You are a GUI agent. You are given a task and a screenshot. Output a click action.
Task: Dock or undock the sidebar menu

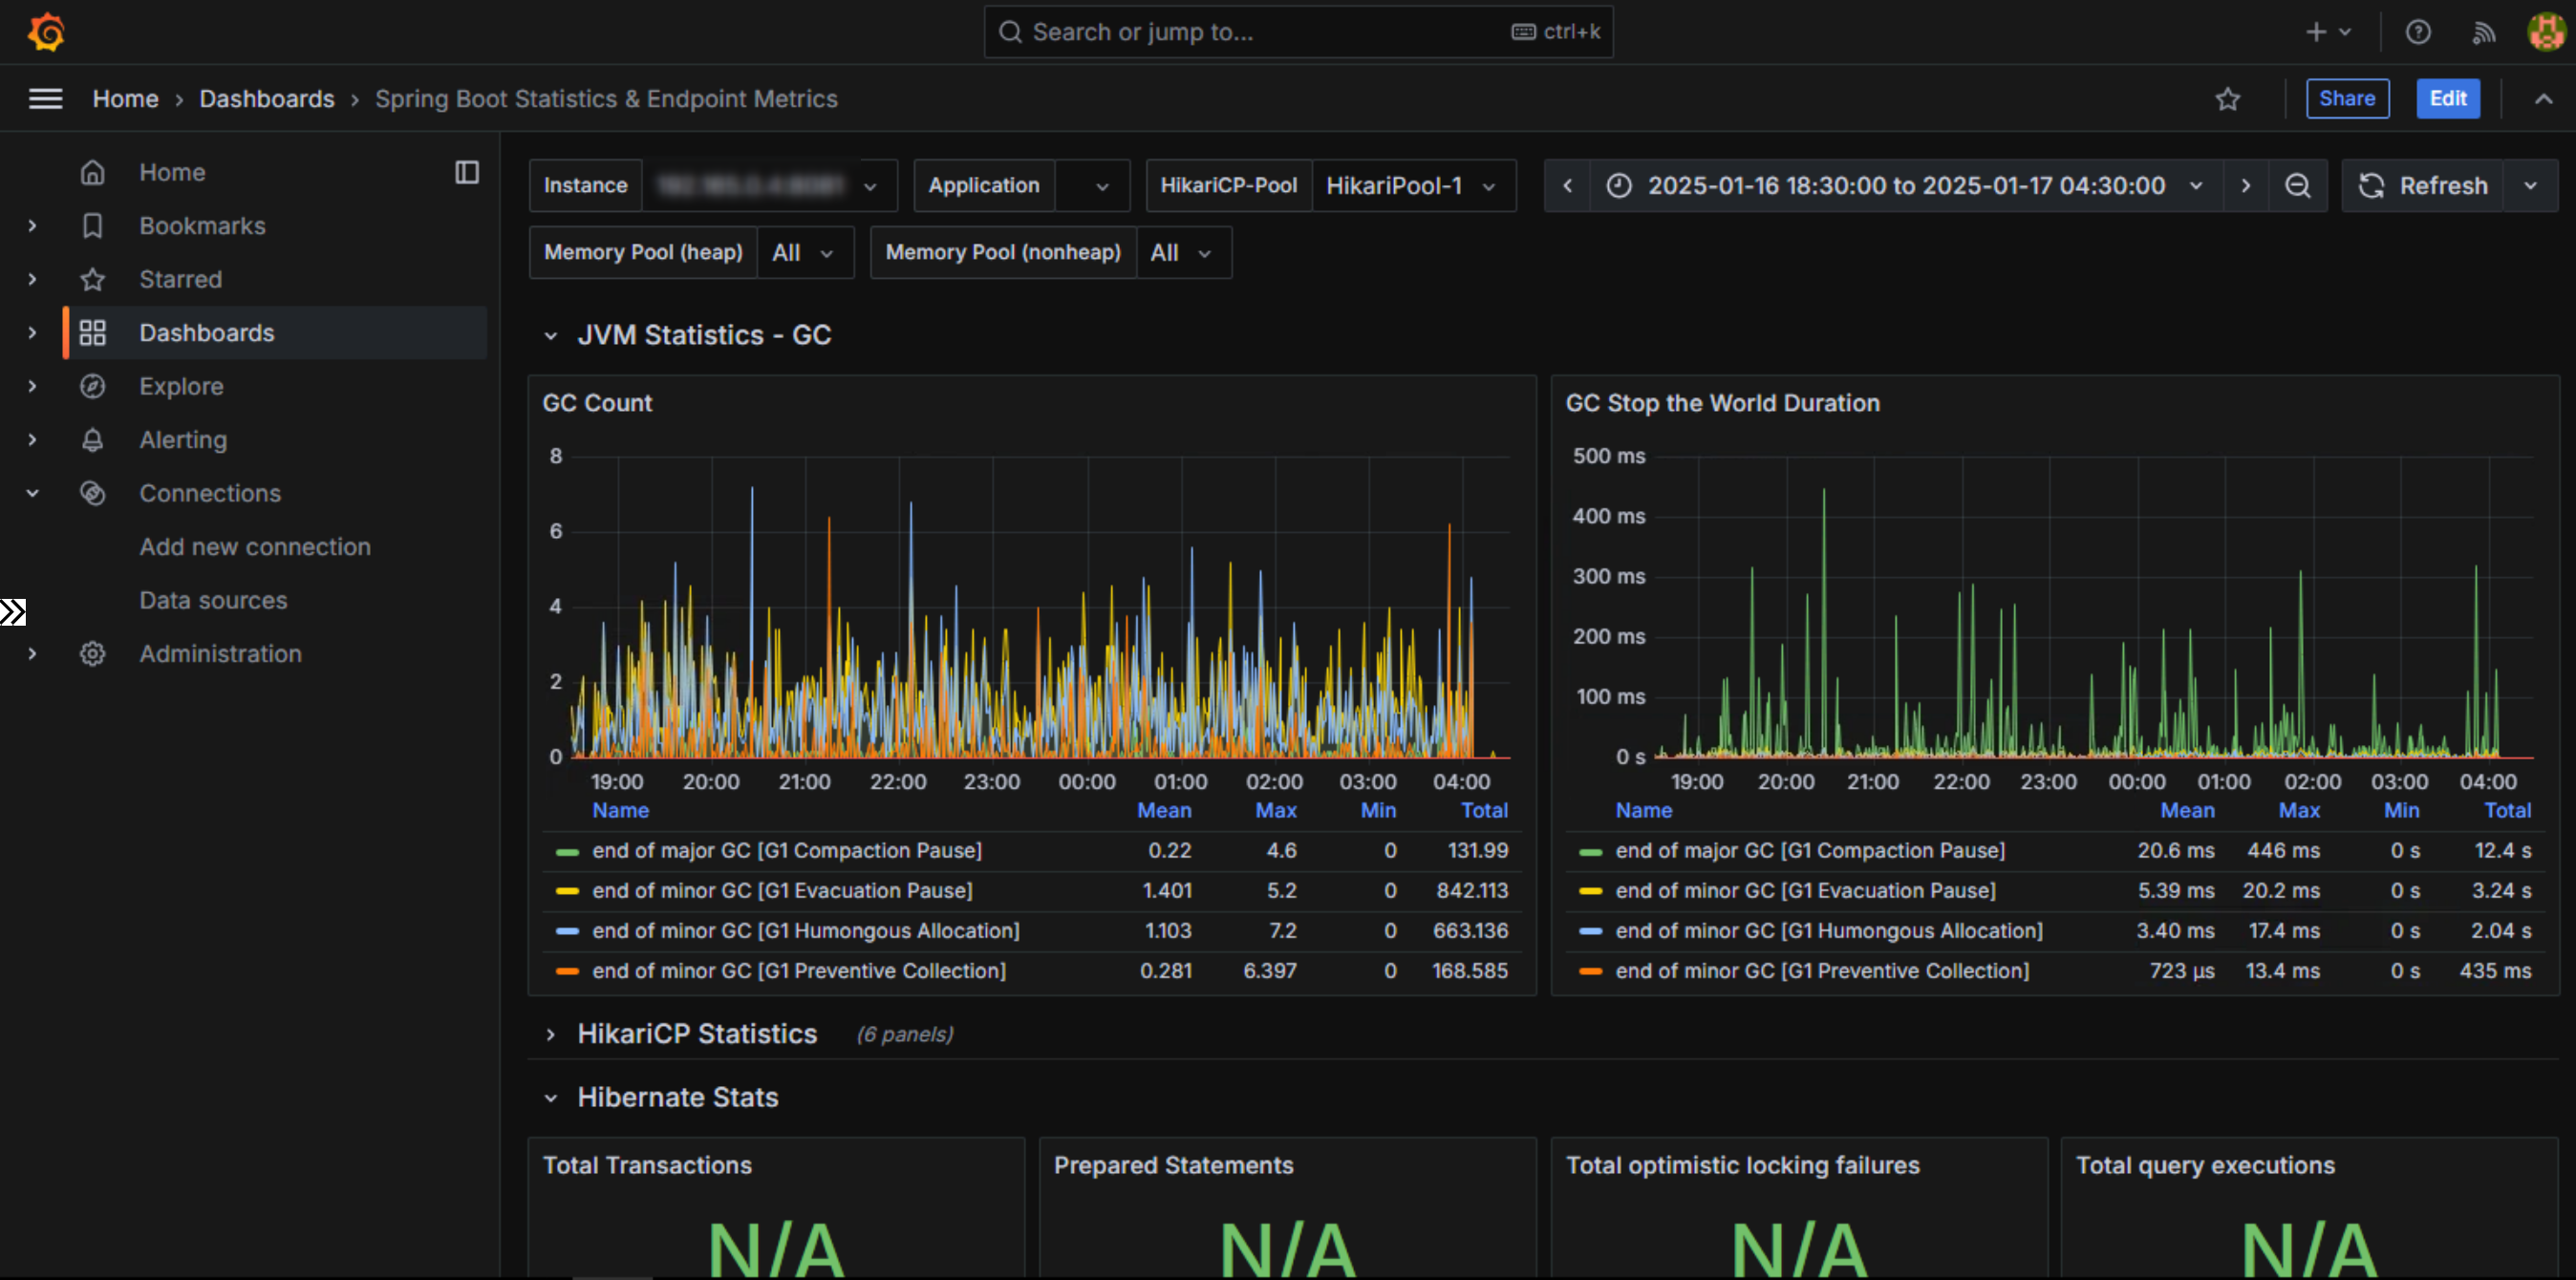pyautogui.click(x=466, y=172)
